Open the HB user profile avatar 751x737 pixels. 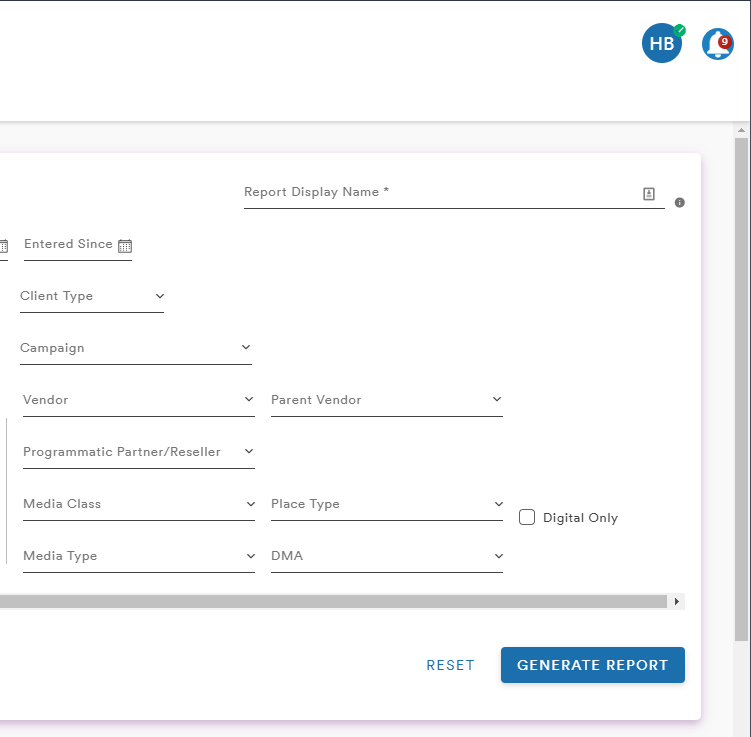[x=661, y=43]
